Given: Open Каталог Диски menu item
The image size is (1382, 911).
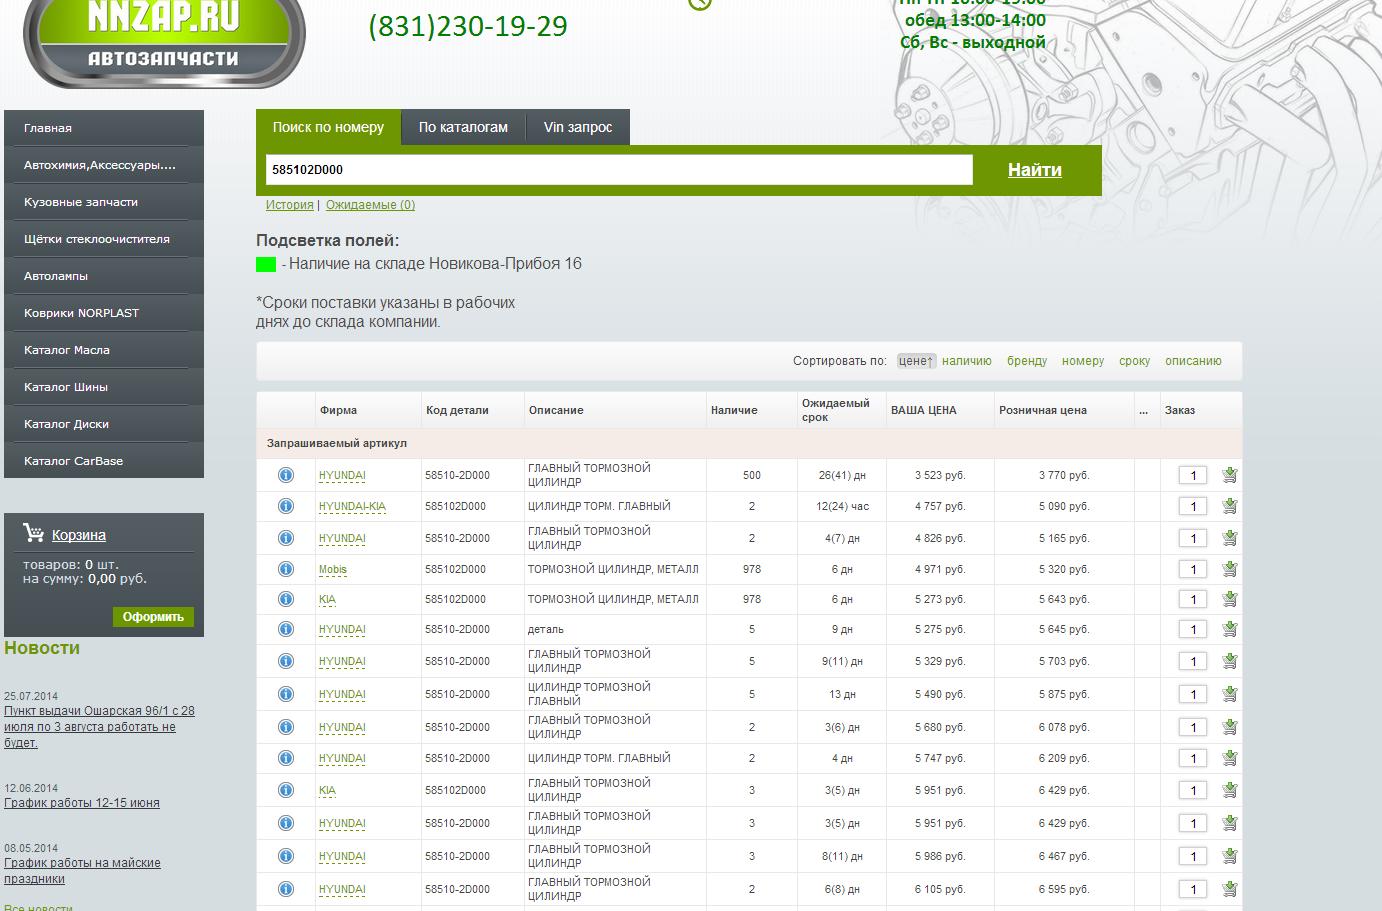Looking at the screenshot, I should pyautogui.click(x=104, y=424).
